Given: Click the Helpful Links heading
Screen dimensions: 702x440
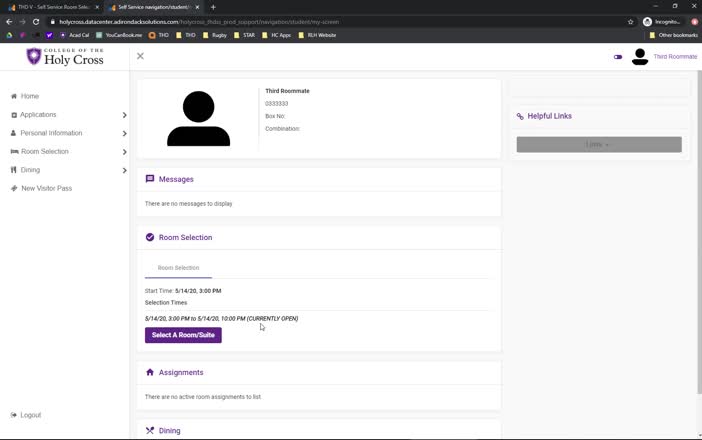Looking at the screenshot, I should click(x=549, y=116).
